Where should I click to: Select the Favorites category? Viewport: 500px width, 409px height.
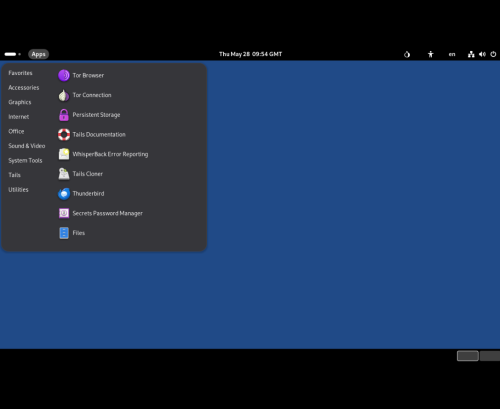[20, 73]
